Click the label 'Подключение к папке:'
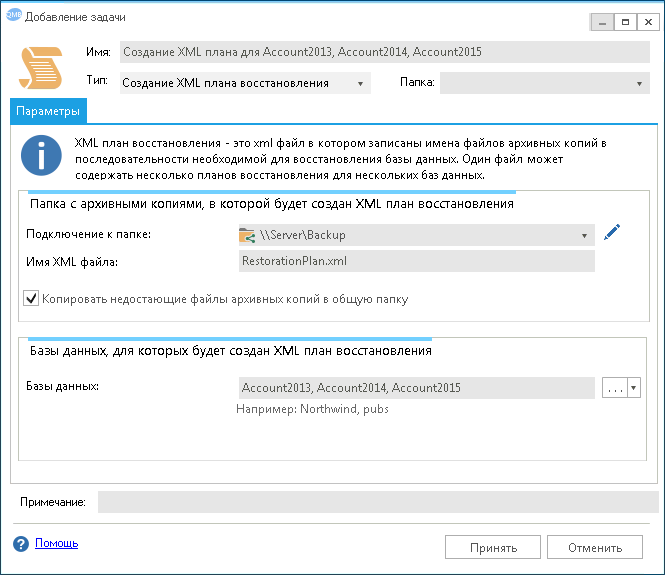665x575 pixels. (89, 234)
